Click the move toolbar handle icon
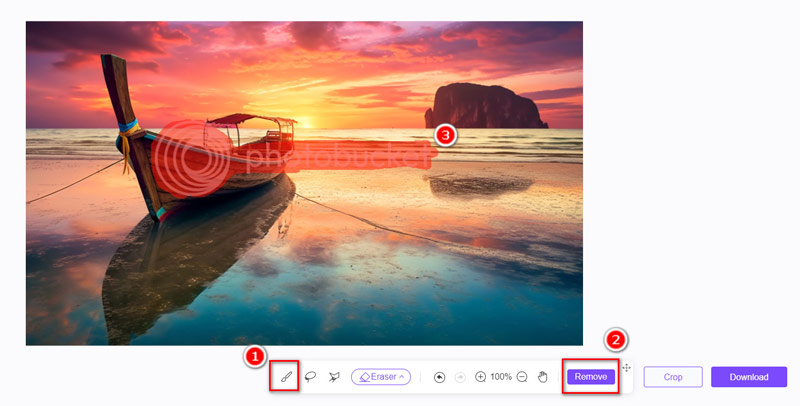 pos(627,368)
